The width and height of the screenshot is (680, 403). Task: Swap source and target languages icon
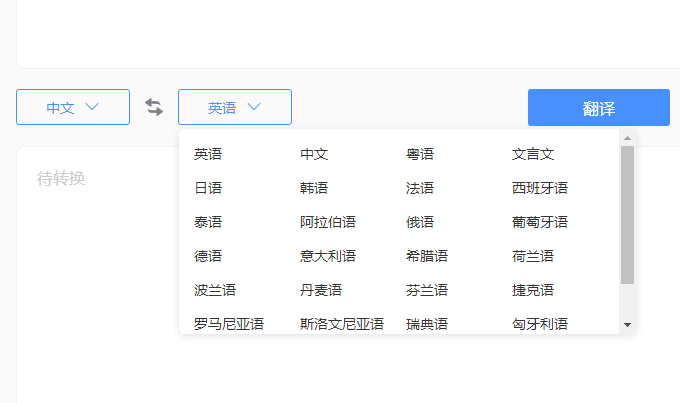coord(154,107)
